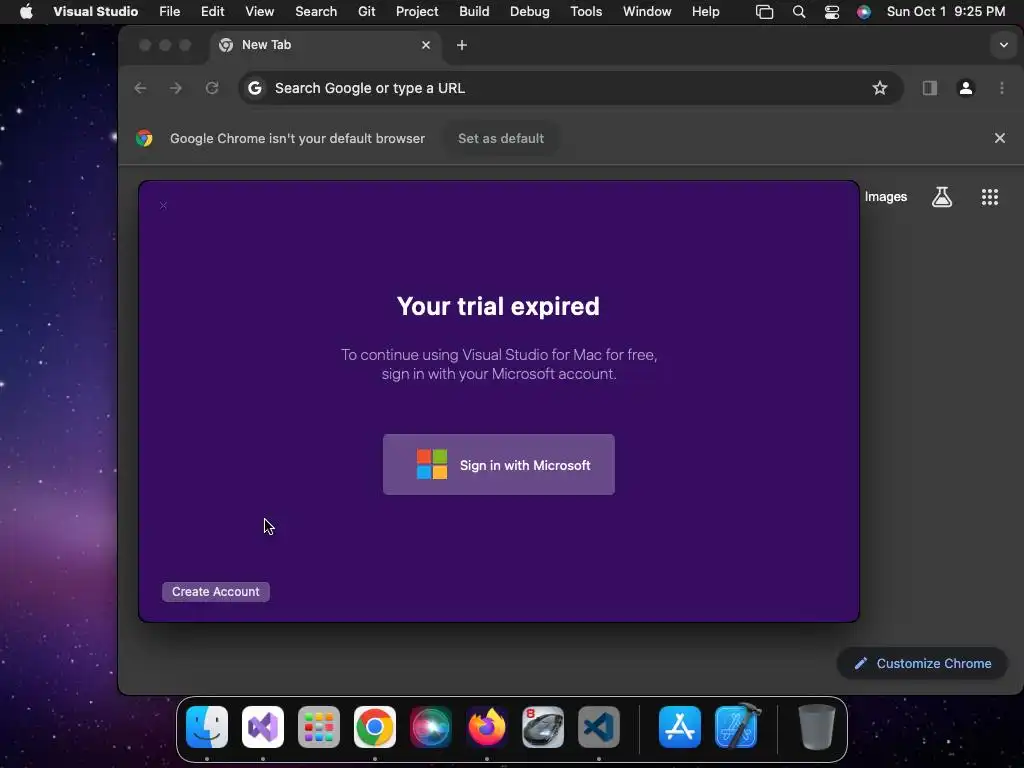Open the racing car game in dock

[543, 727]
